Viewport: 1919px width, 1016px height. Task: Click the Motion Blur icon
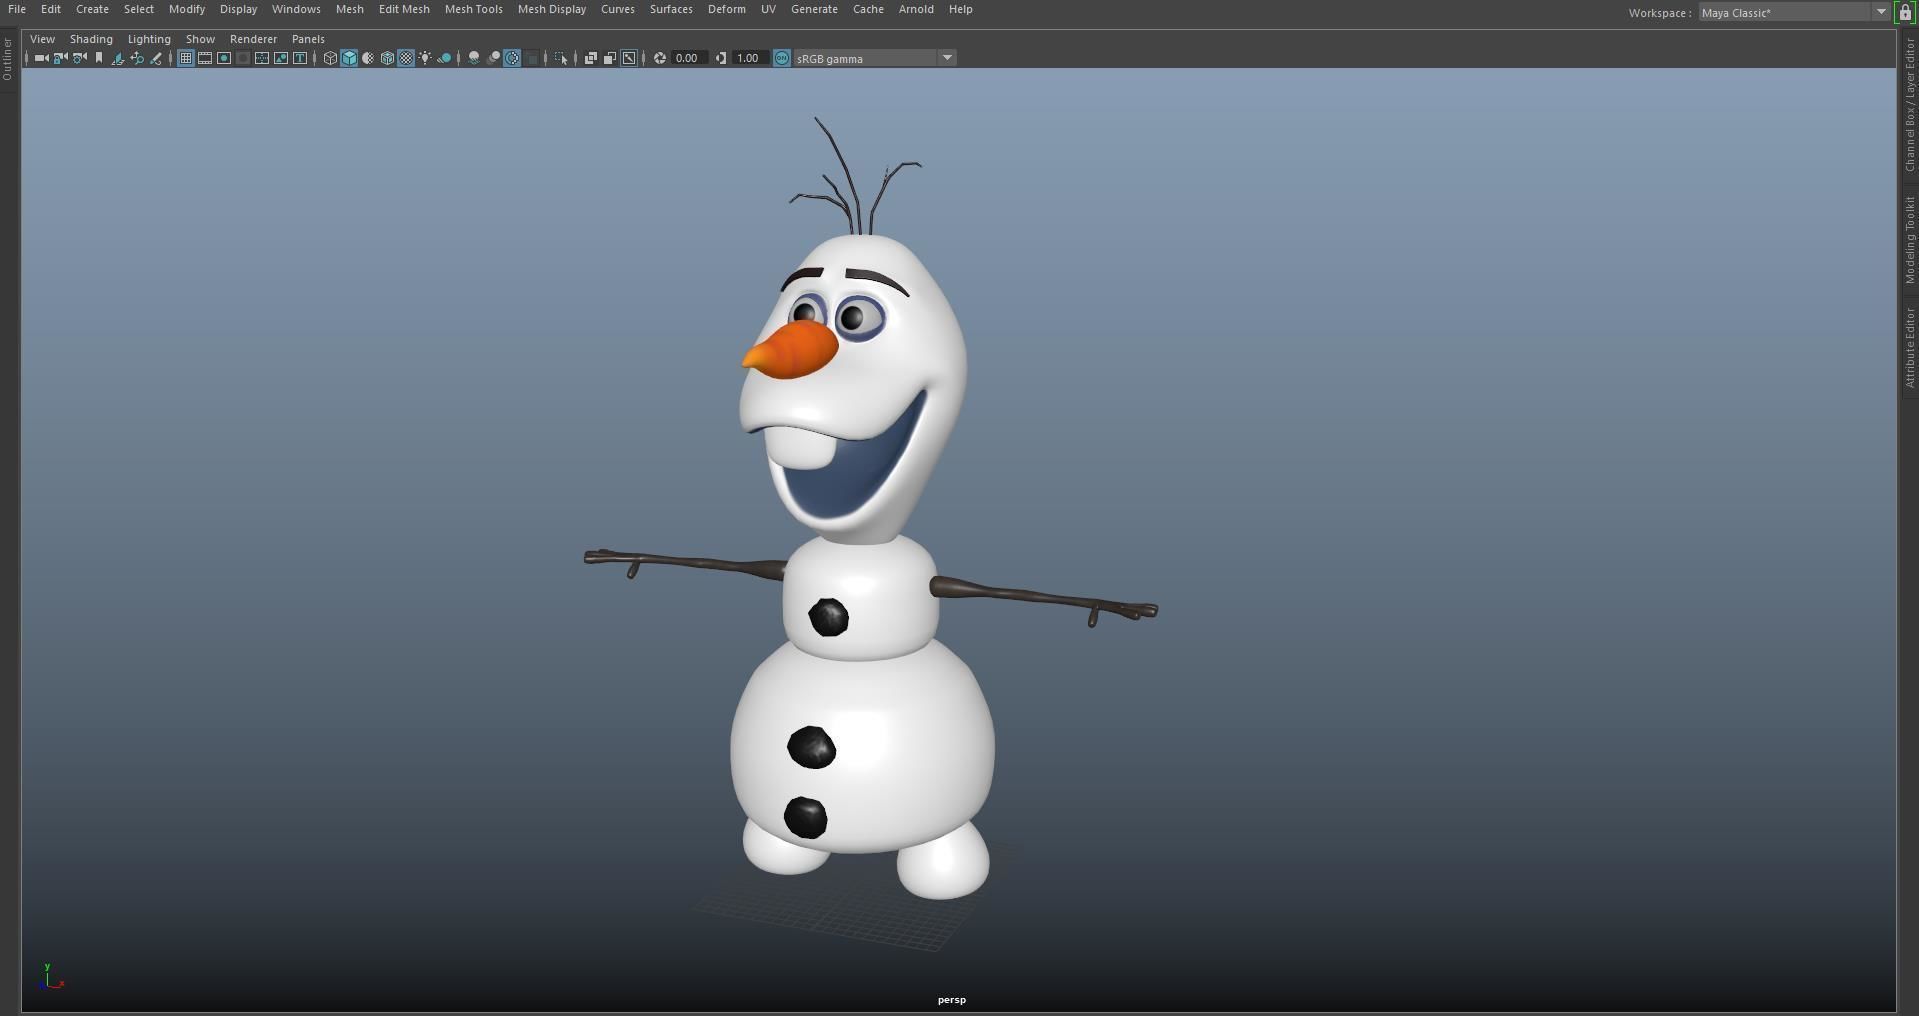pos(493,58)
